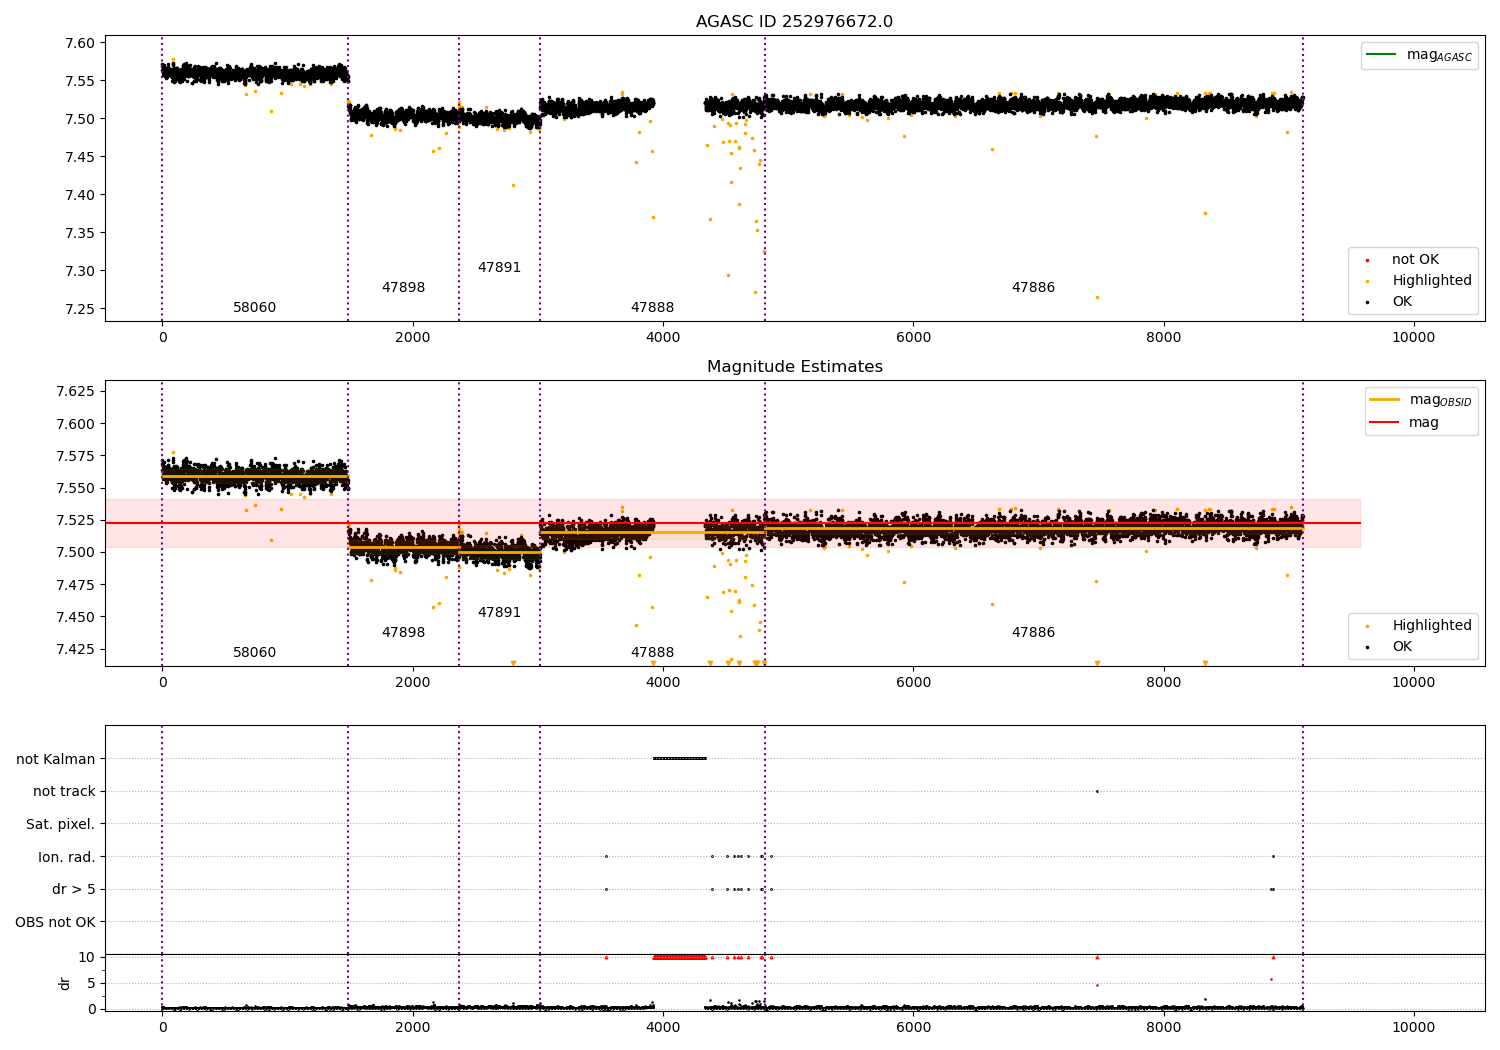Click obsid label 47898 in the top plot

point(403,288)
